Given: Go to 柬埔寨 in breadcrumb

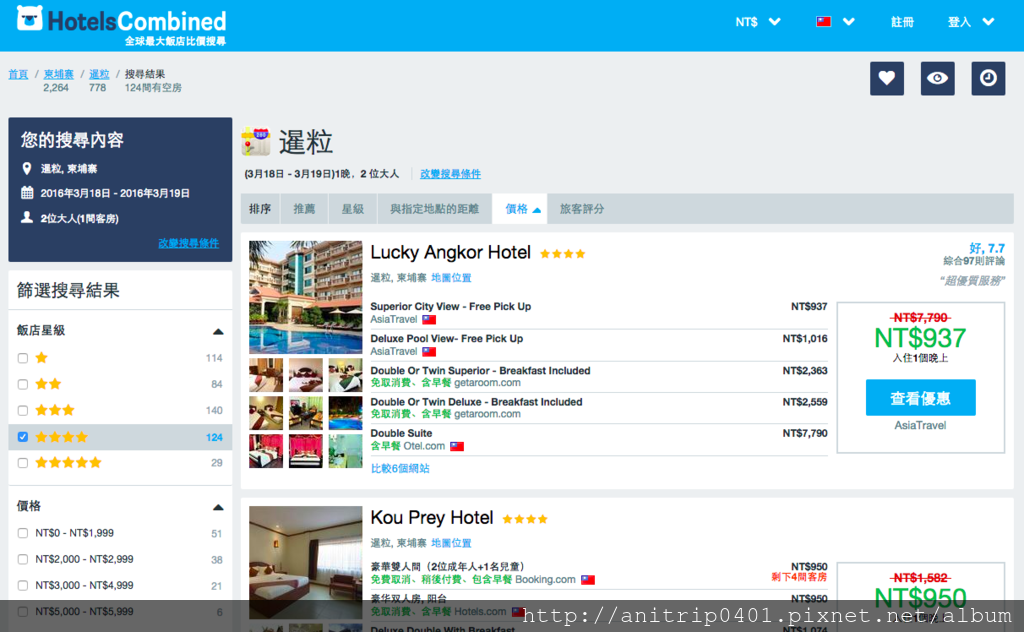Looking at the screenshot, I should tap(59, 74).
